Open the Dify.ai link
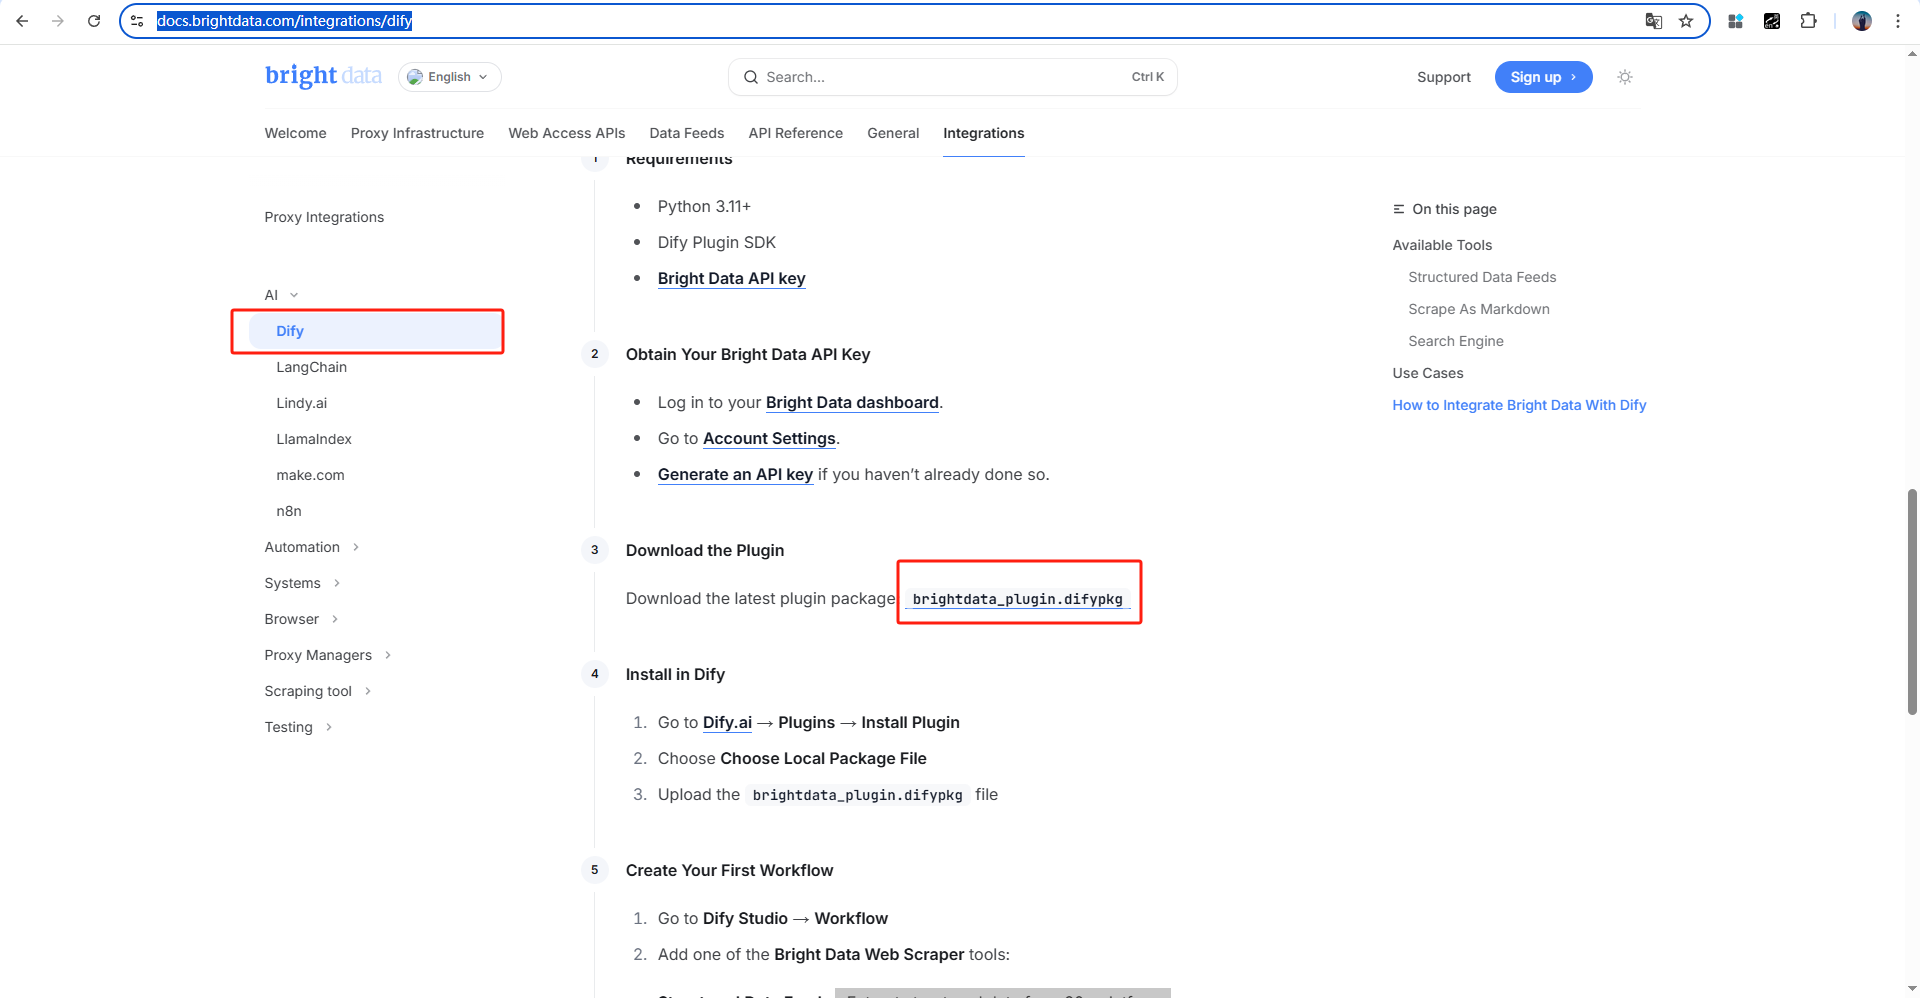The height and width of the screenshot is (998, 1920). 727,723
